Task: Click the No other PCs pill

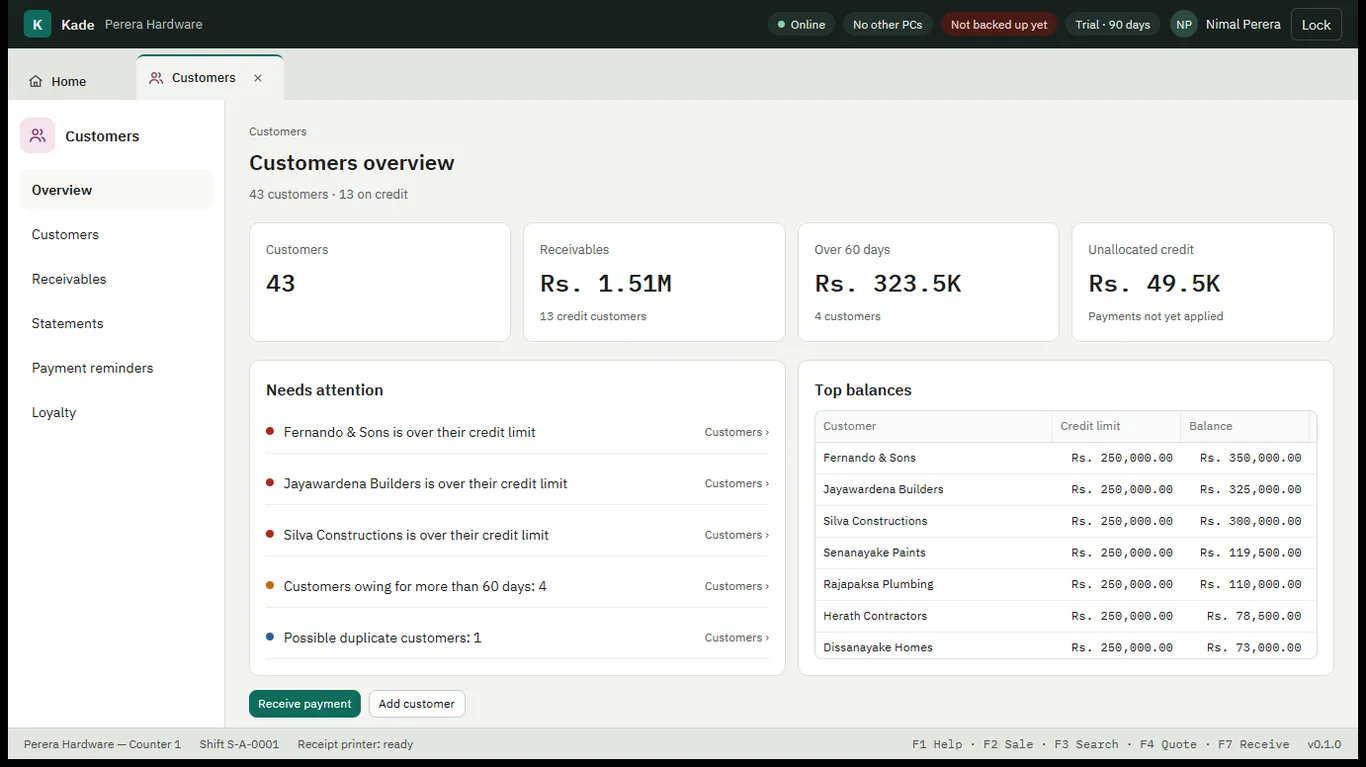Action: point(888,24)
